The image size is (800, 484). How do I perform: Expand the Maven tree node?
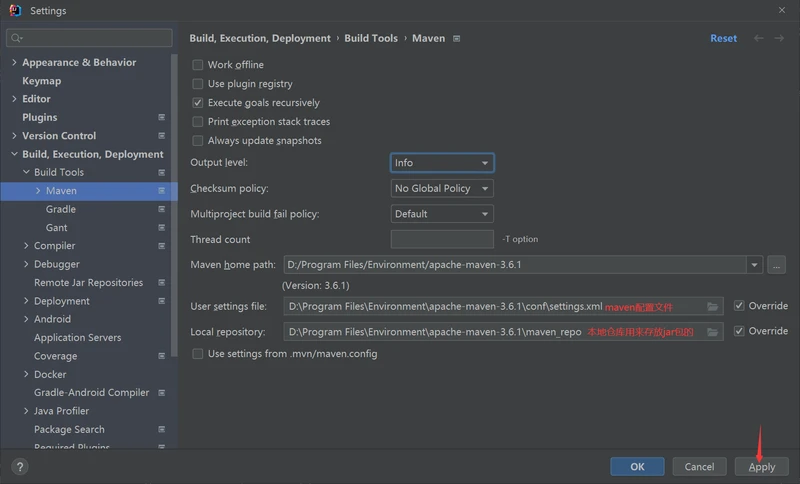coord(38,191)
